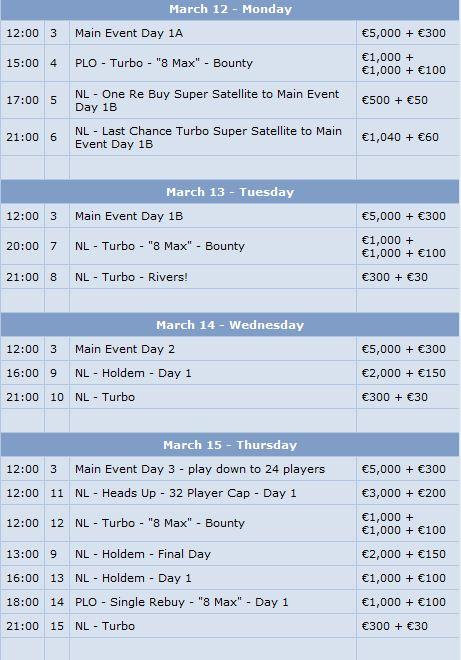This screenshot has height=660, width=461.
Task: Click the March 14 - Wednesday header
Action: pyautogui.click(x=230, y=325)
